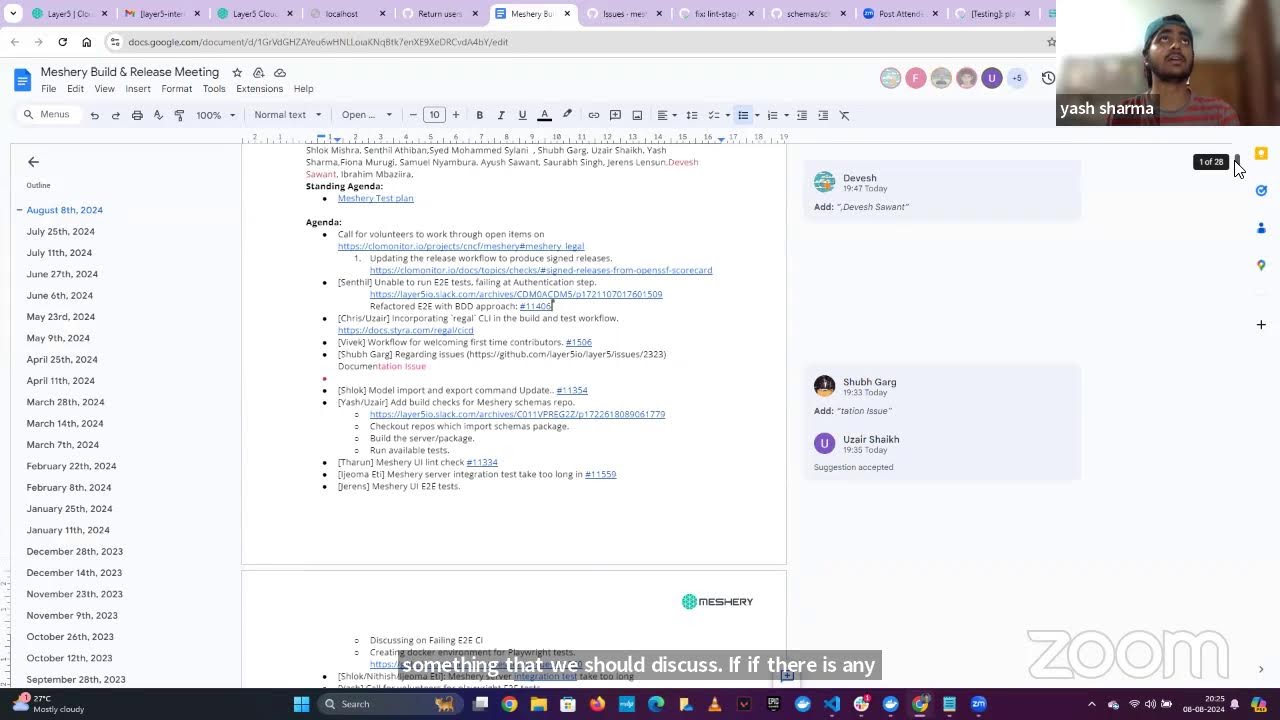1280x720 pixels.
Task: Star the Meshery Build & Release Meeting document
Action: [237, 73]
